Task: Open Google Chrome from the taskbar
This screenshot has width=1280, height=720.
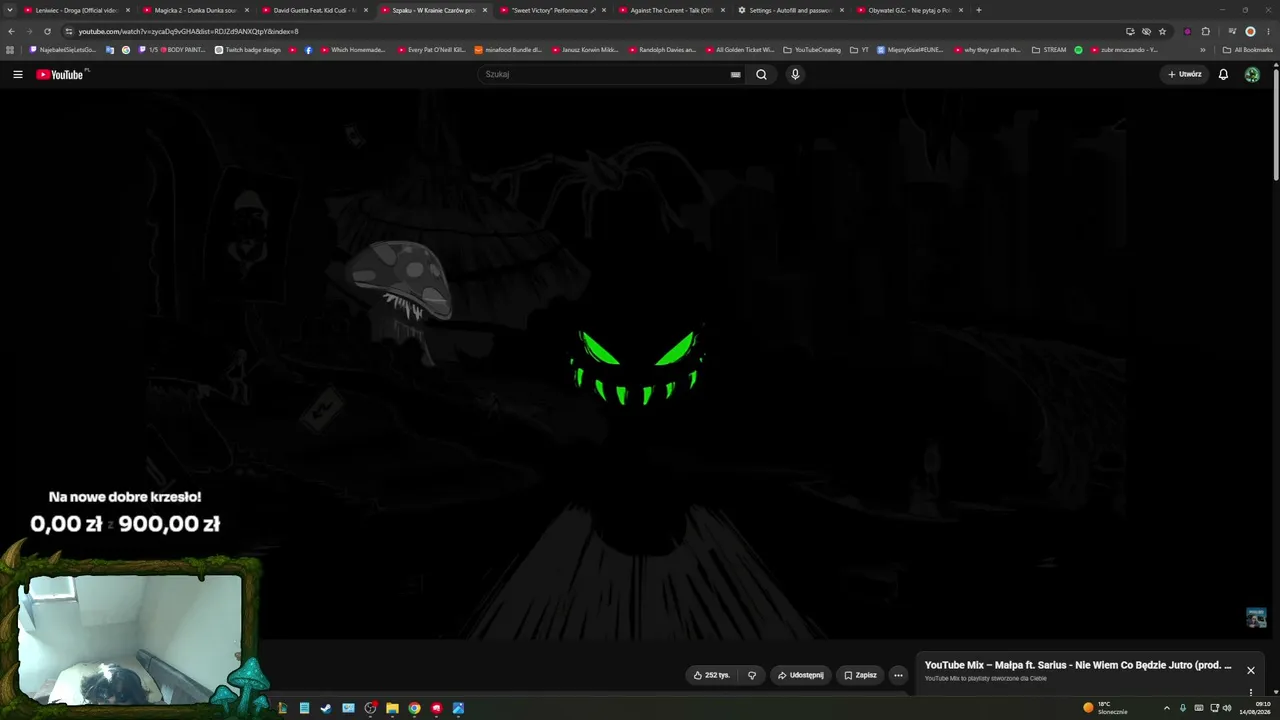Action: pyautogui.click(x=414, y=708)
